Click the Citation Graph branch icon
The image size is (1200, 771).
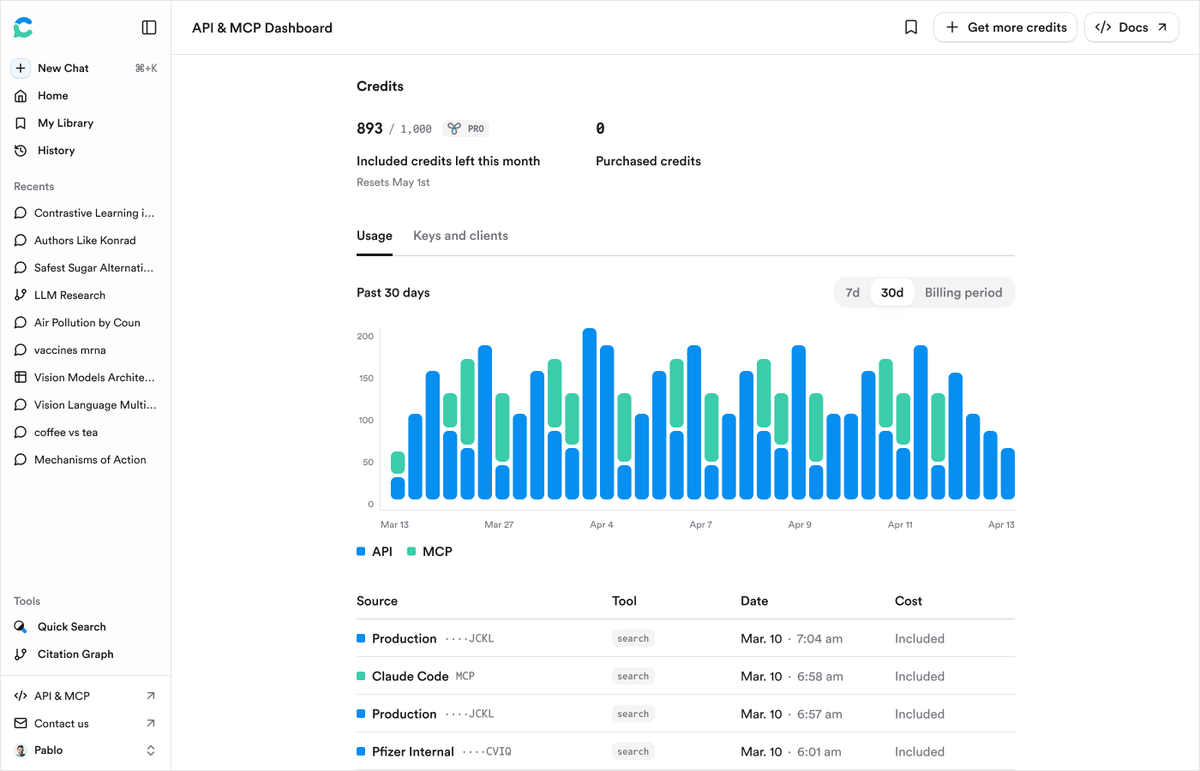(21, 654)
